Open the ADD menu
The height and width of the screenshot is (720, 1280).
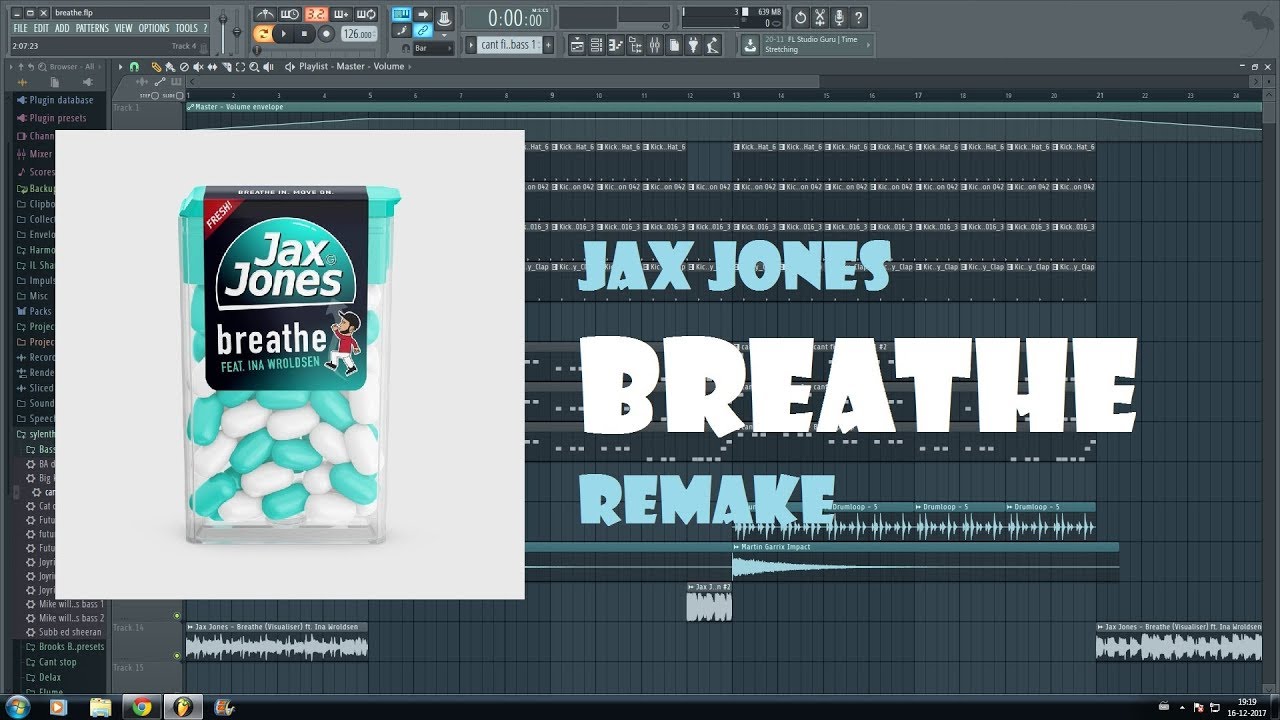pos(62,28)
